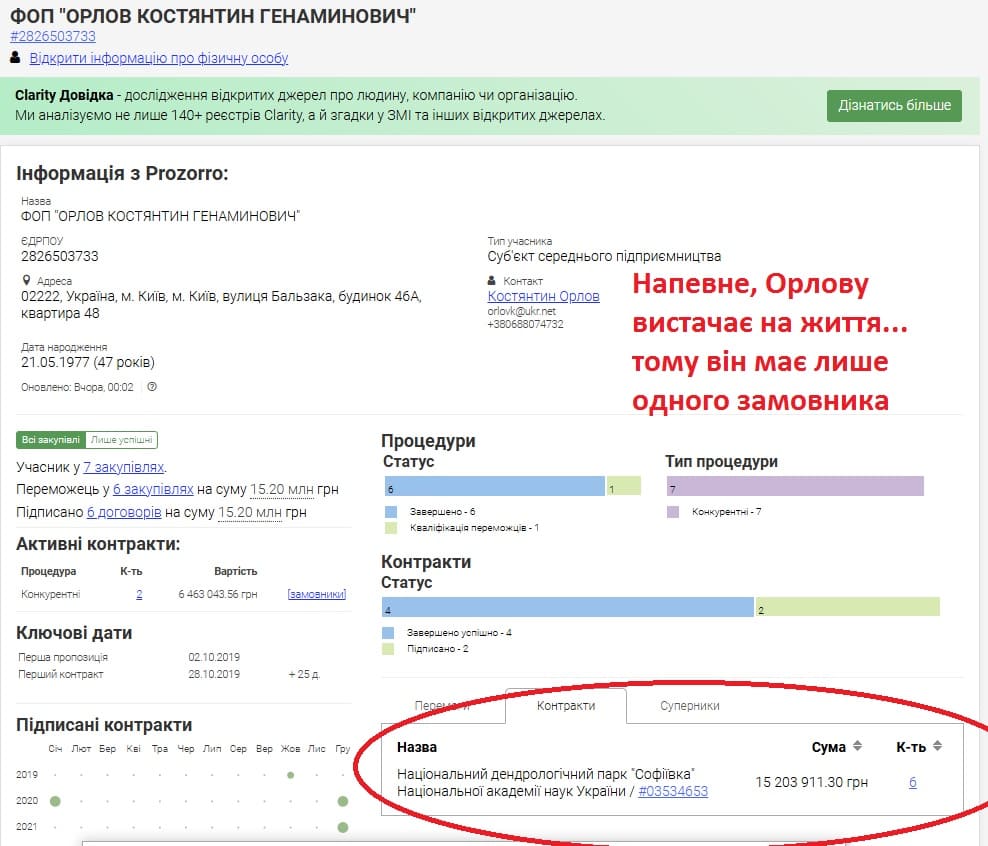Click the contact person icon next to Контакт
The height and width of the screenshot is (846, 988).
tap(493, 281)
